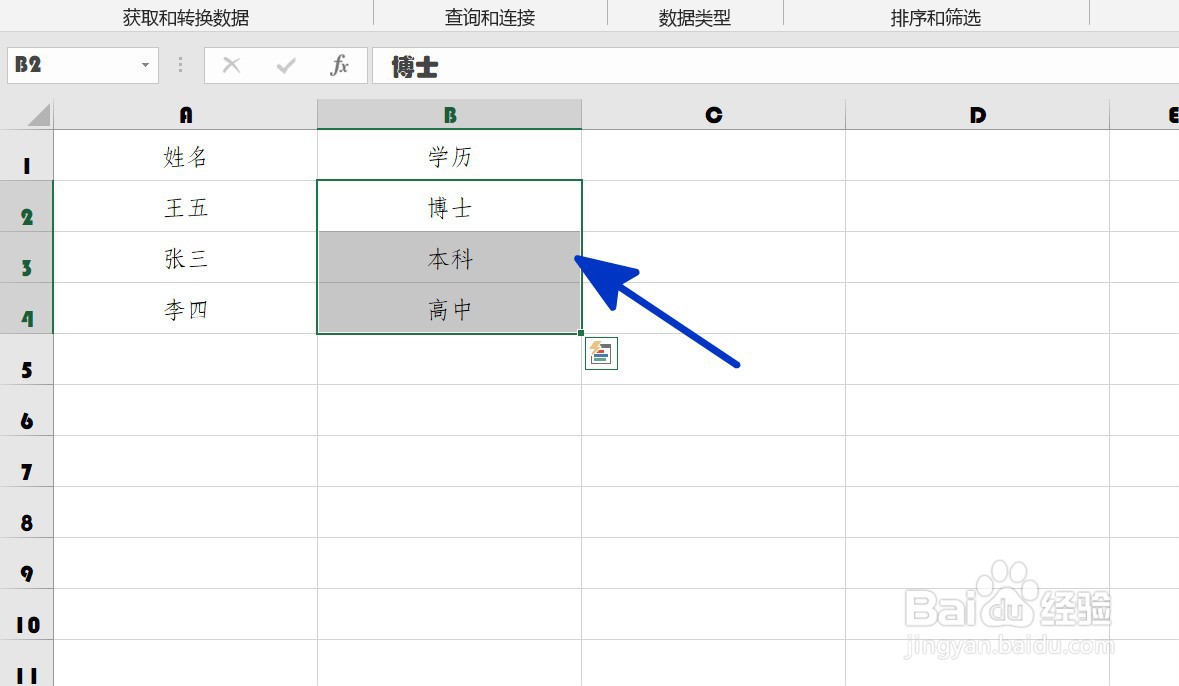1179x686 pixels.
Task: Select the cell containing 高中
Action: (449, 309)
